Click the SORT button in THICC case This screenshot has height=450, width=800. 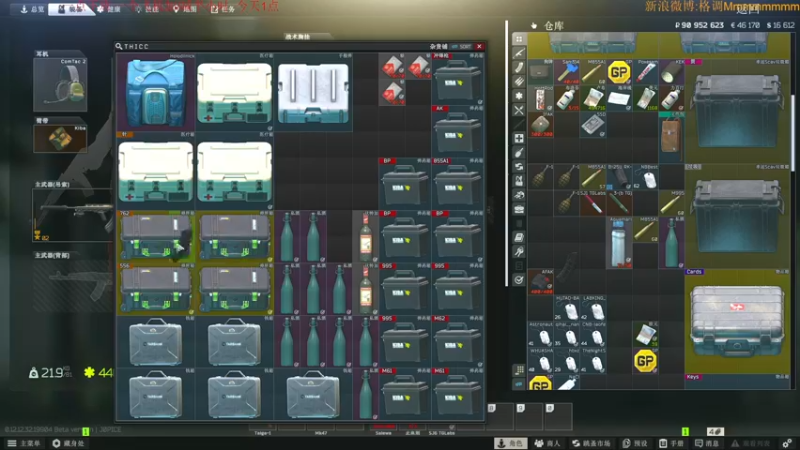coord(462,46)
